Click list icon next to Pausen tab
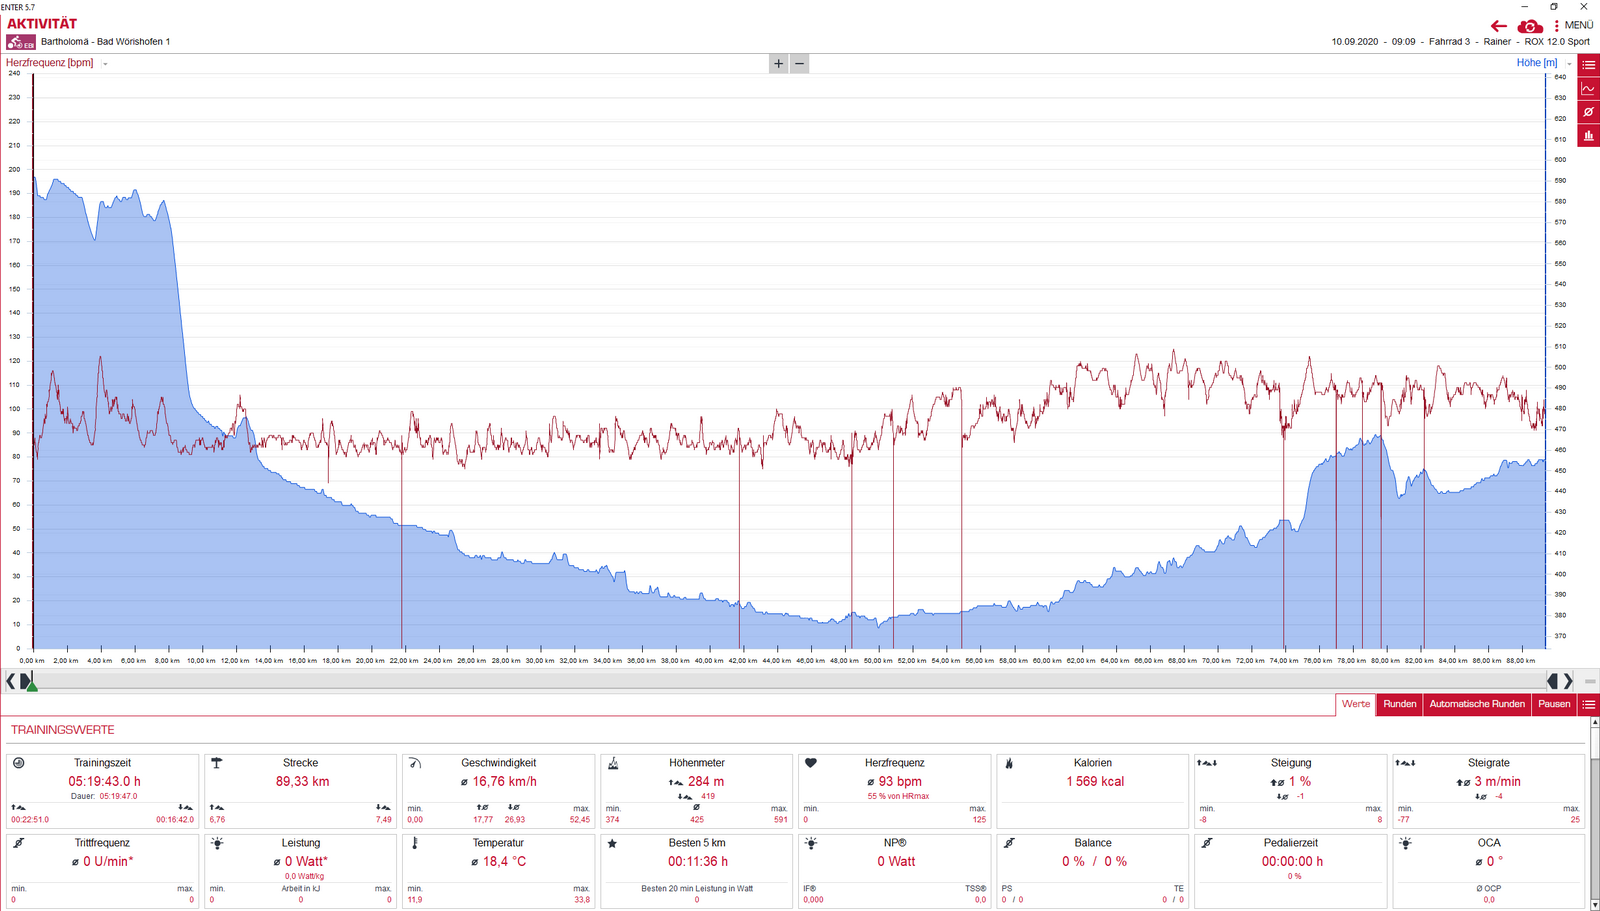The height and width of the screenshot is (911, 1600). (1588, 704)
